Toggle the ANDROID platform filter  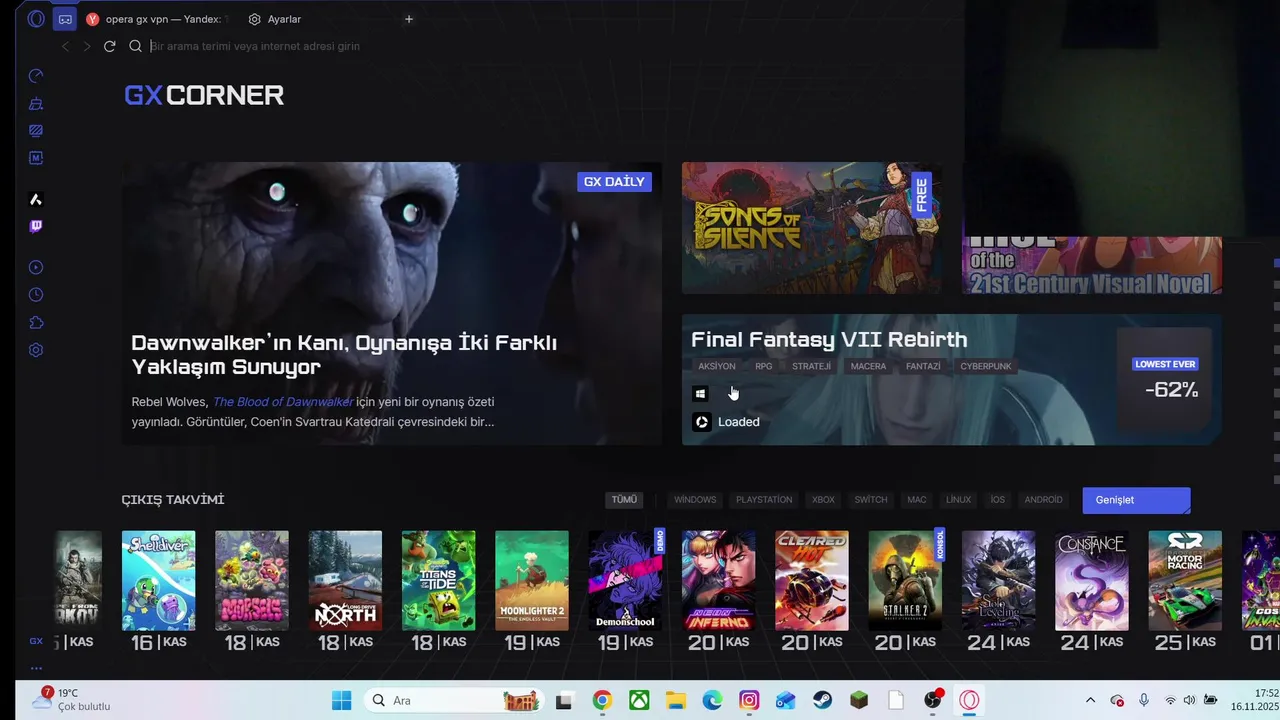click(x=1043, y=500)
